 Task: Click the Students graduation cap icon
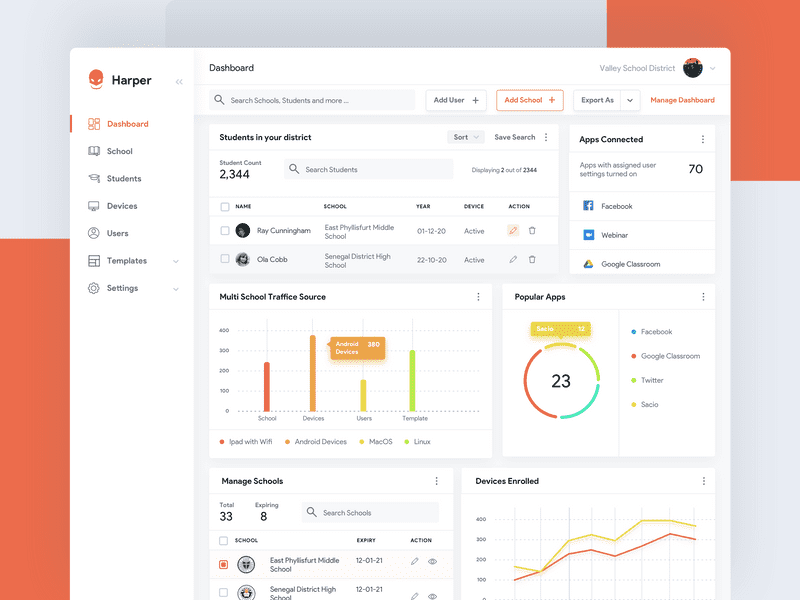coord(94,178)
